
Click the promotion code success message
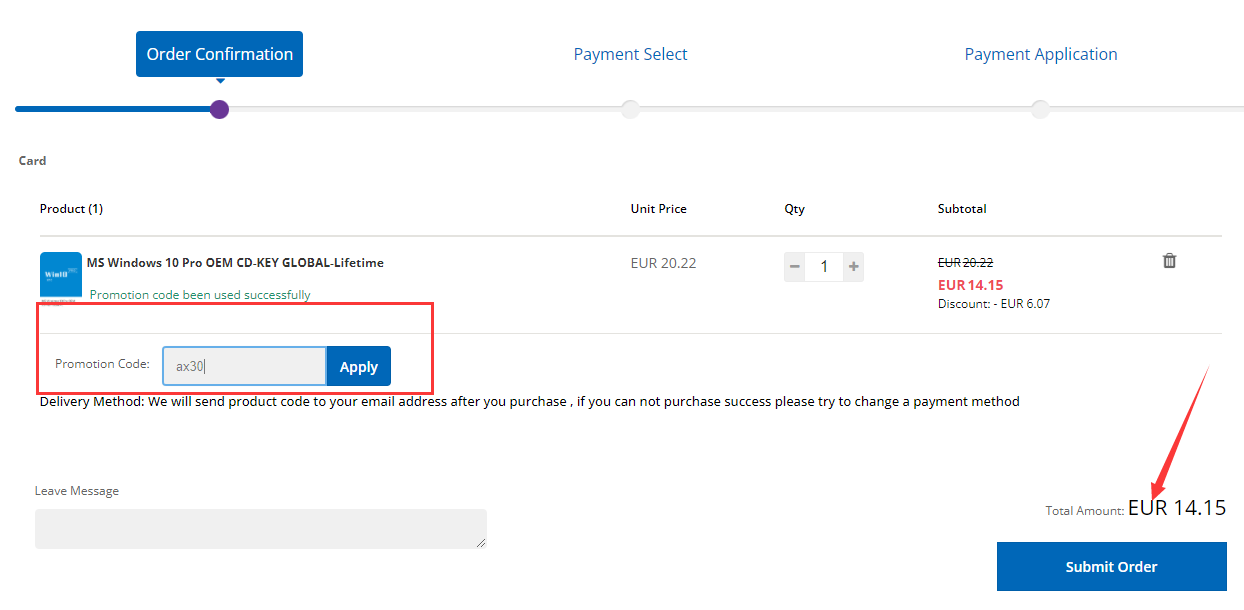click(x=200, y=295)
